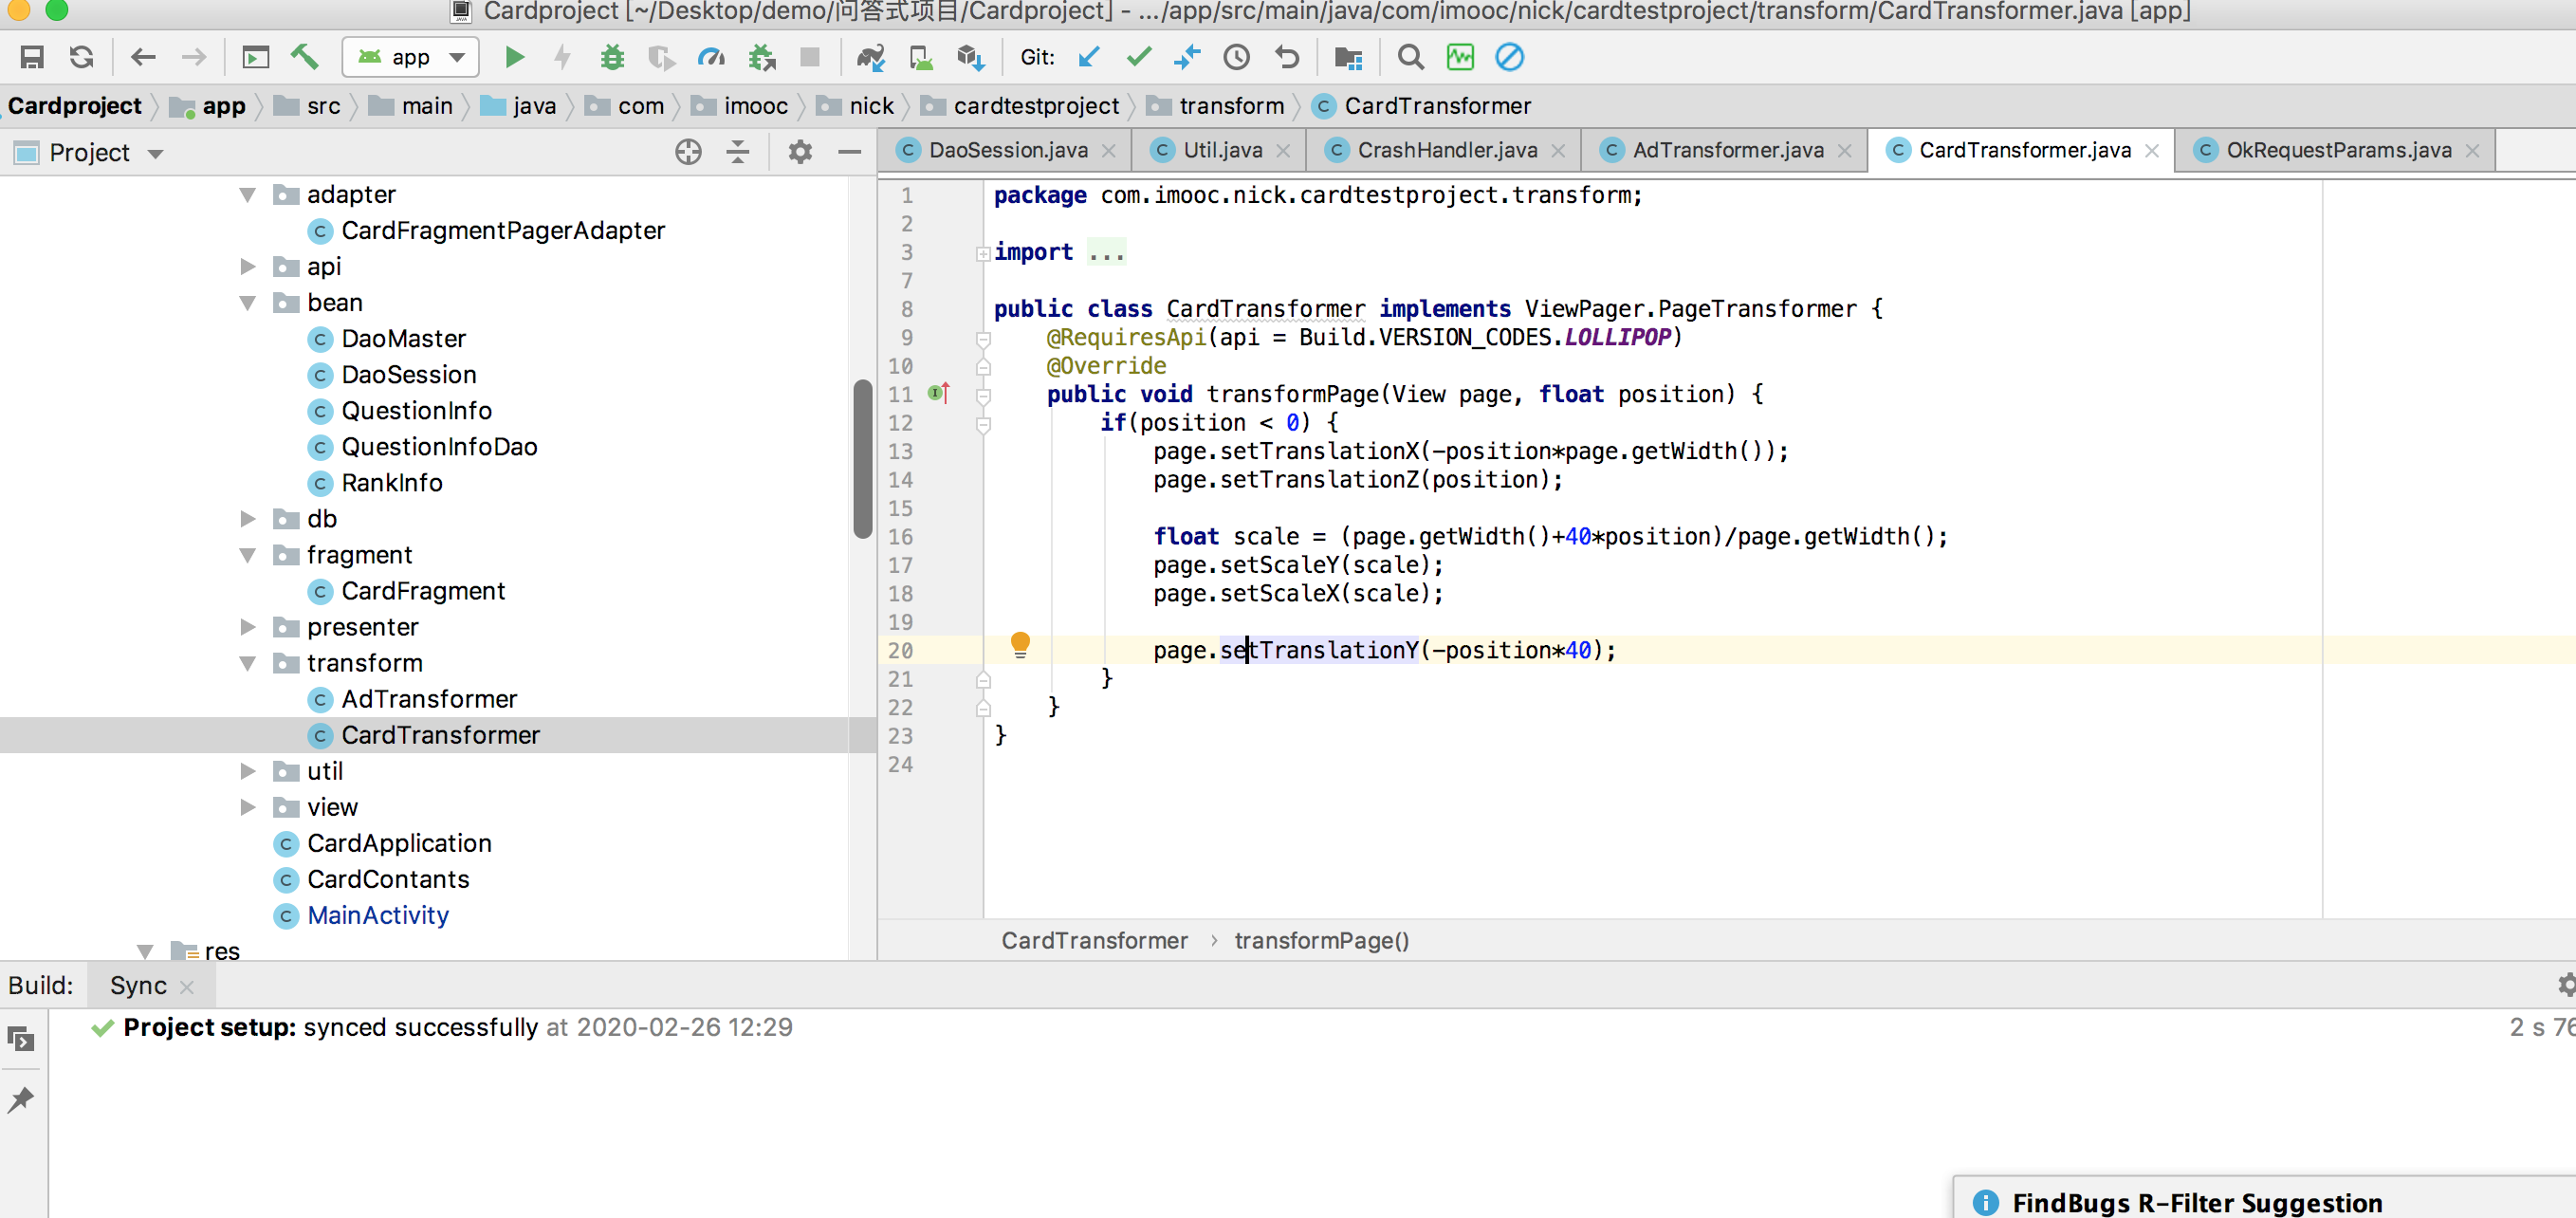This screenshot has width=2576, height=1218.
Task: Attach debugger to Android process icon
Action: (762, 57)
